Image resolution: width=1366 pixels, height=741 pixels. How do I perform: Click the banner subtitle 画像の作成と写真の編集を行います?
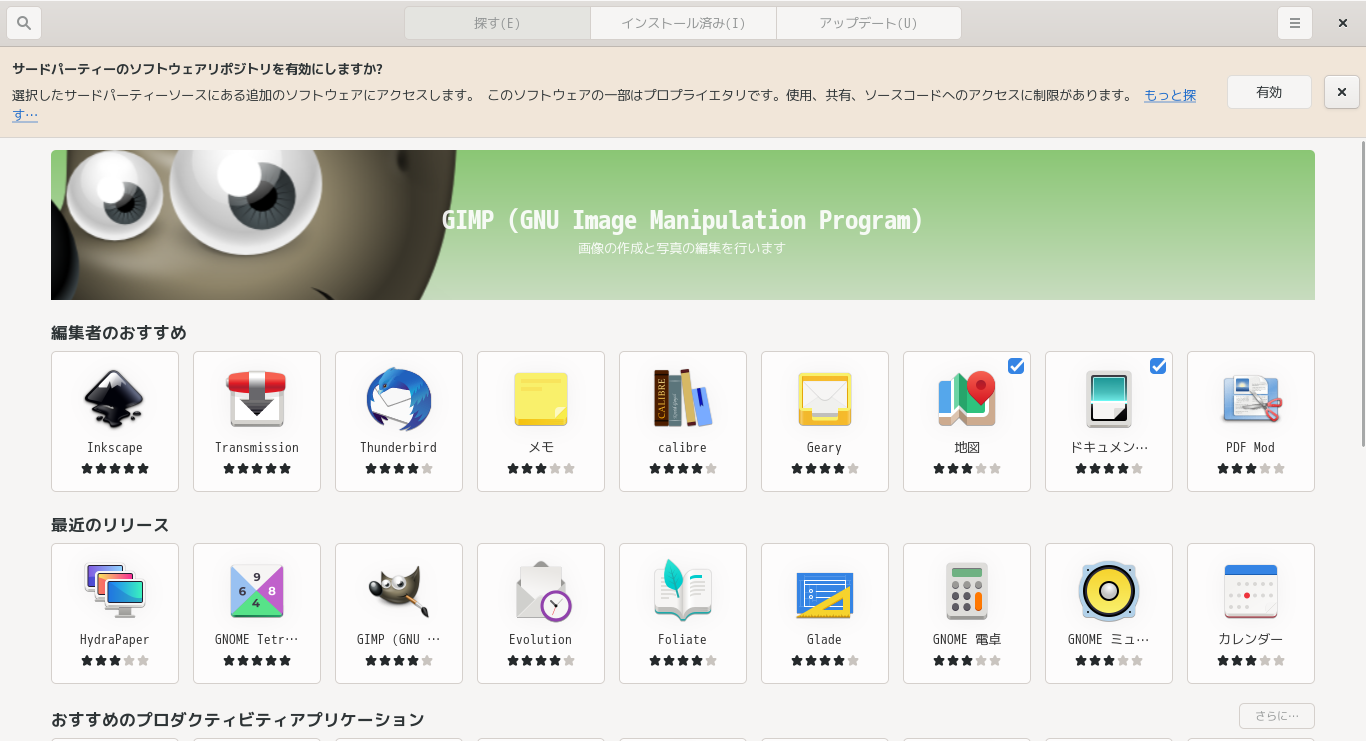click(x=682, y=248)
